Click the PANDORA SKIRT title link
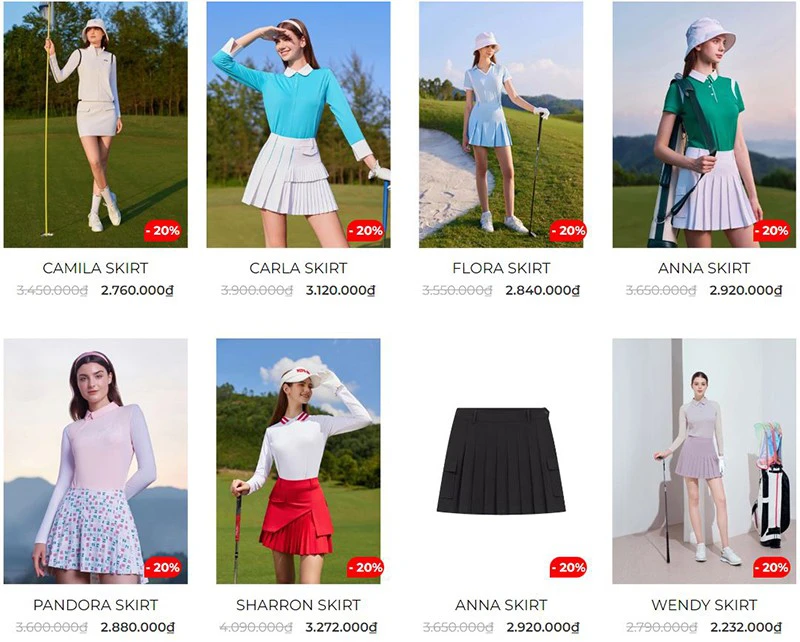The width and height of the screenshot is (800, 642). (95, 605)
